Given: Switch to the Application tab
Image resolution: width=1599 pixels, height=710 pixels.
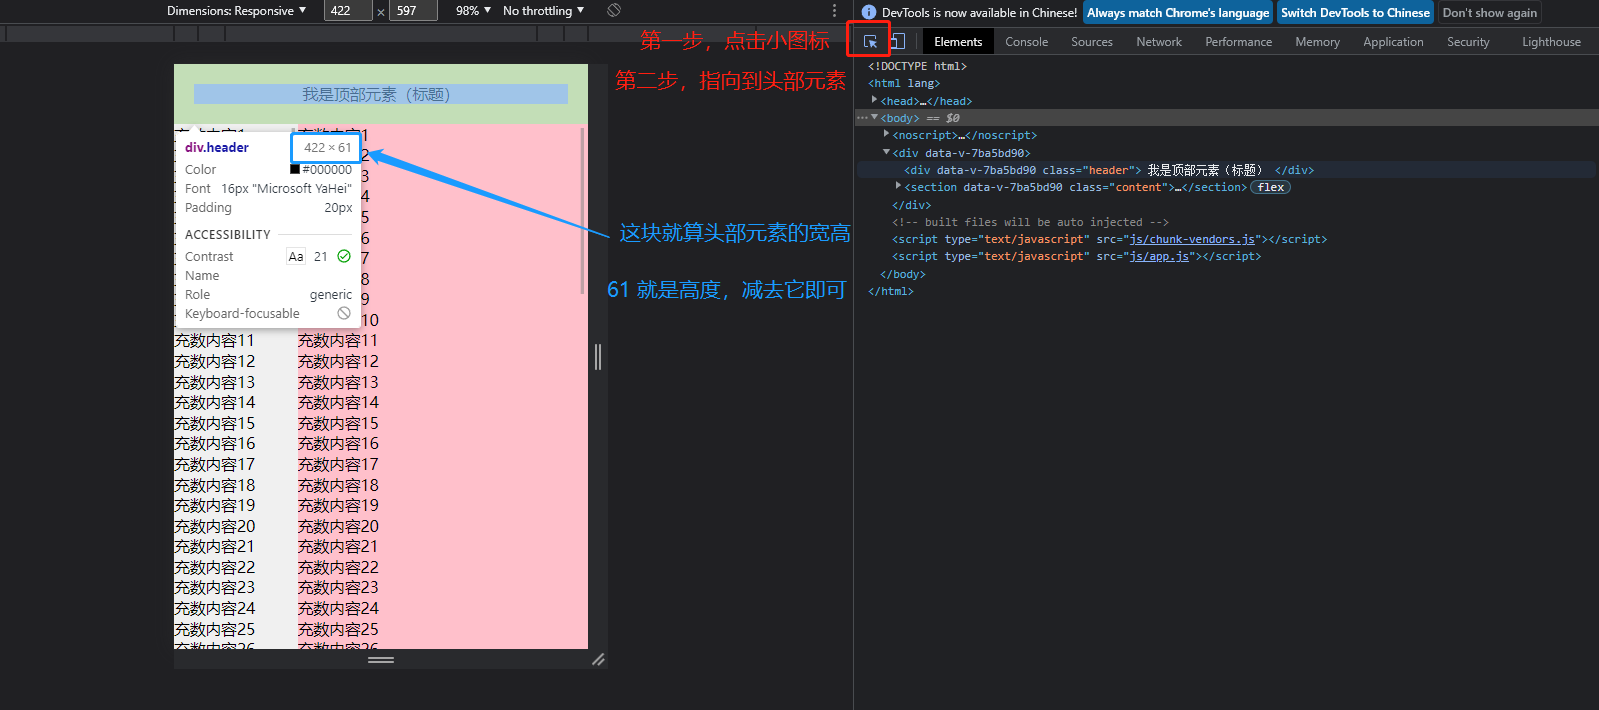Looking at the screenshot, I should [1393, 42].
